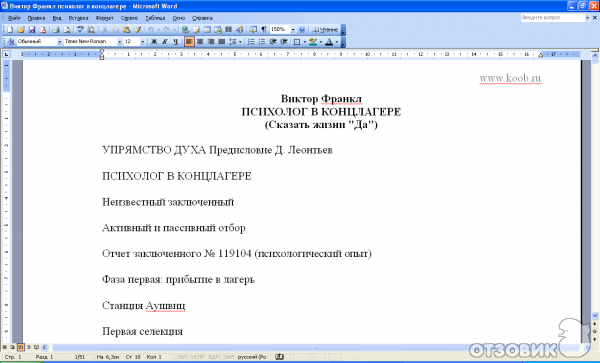The image size is (600, 363).
Task: Insert a Microsoft Excel worksheet
Action: point(218,29)
